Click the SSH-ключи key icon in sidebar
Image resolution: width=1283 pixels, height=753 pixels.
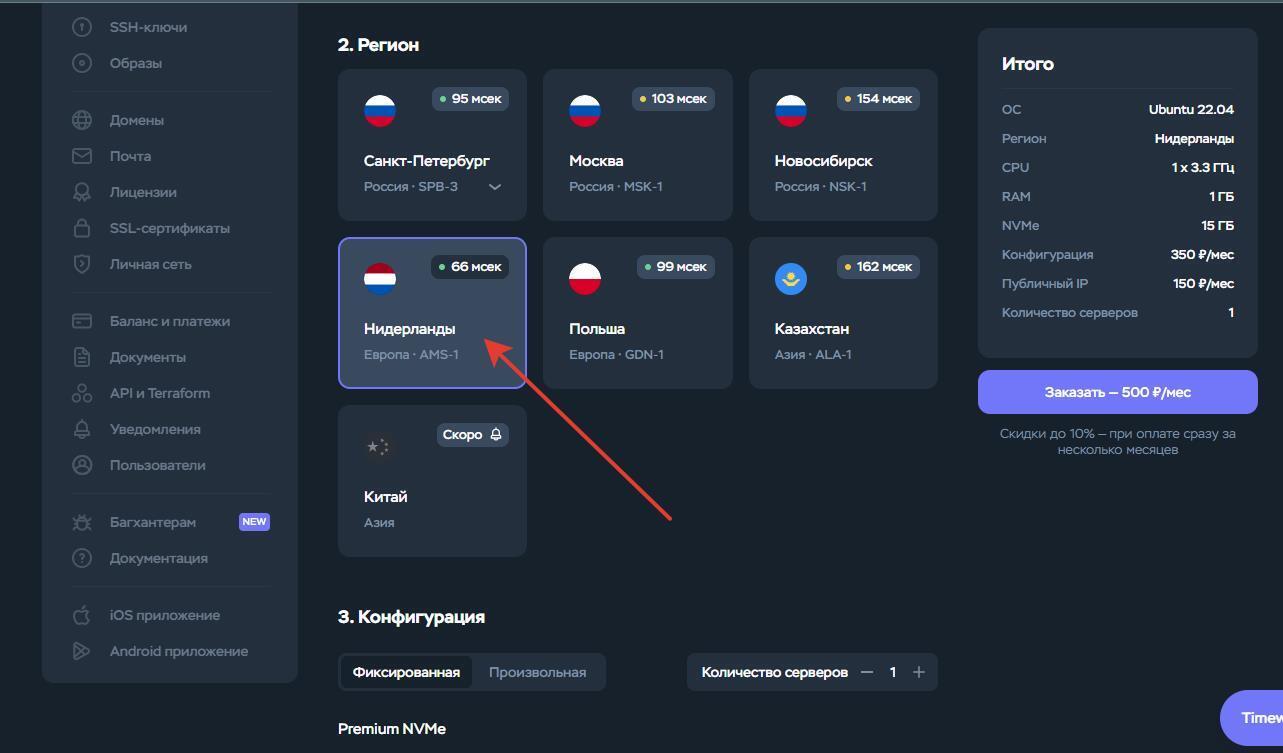point(81,27)
